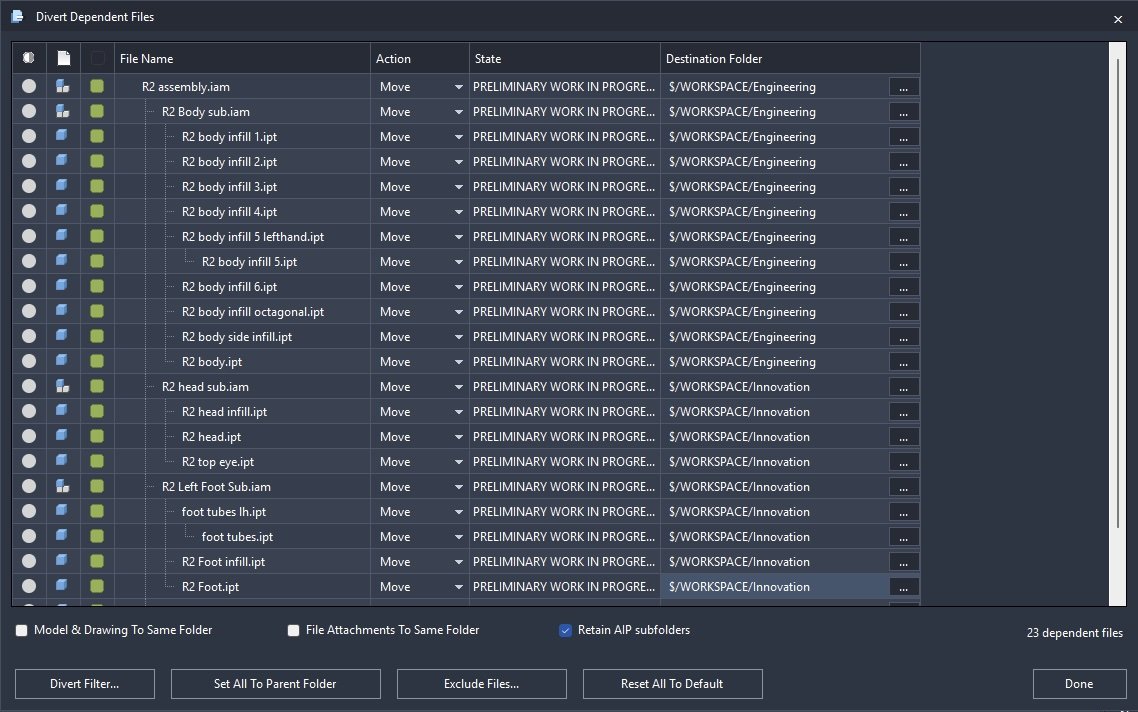Enable File Attachments To Same Folder

(293, 631)
